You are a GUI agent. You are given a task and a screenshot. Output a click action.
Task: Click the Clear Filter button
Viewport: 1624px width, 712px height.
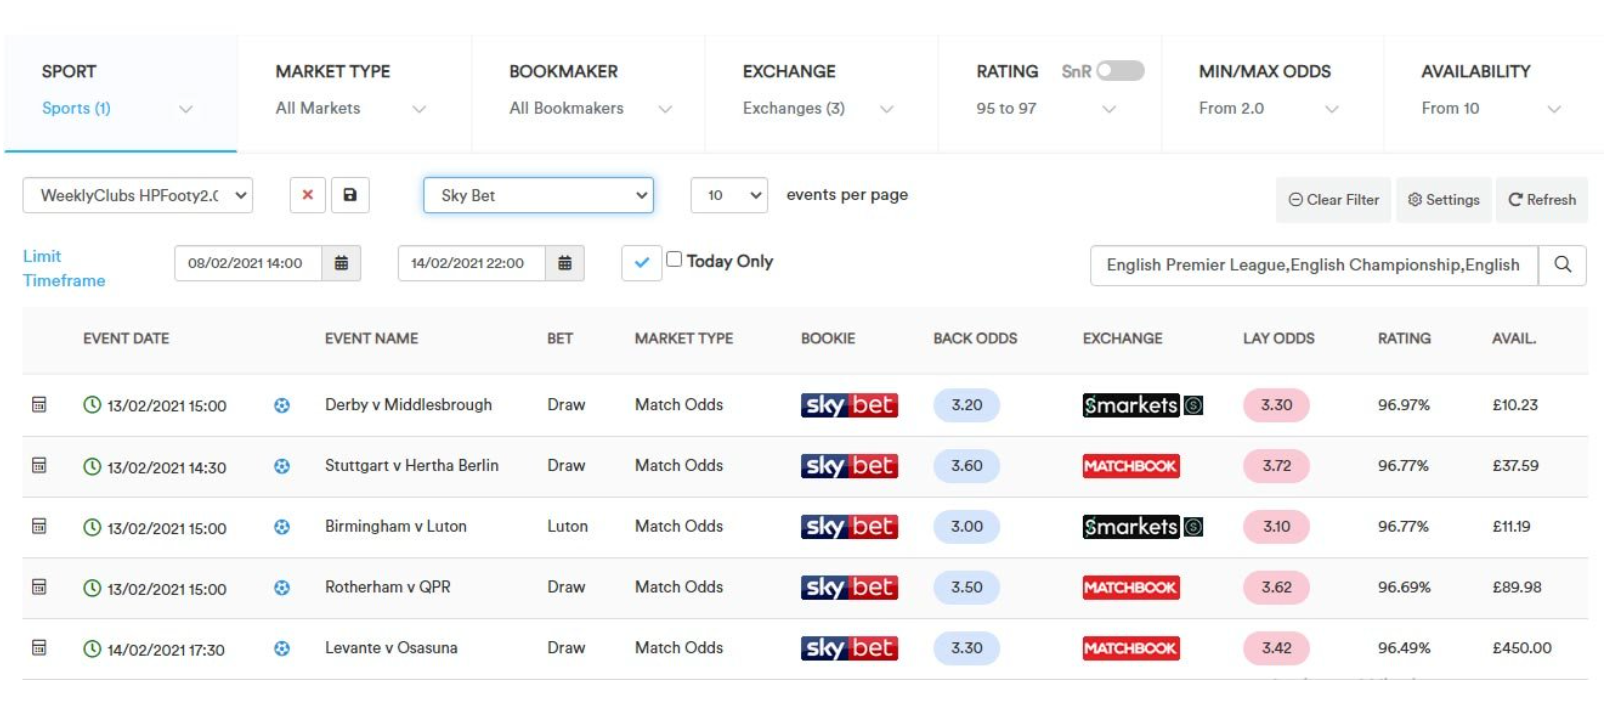1334,200
